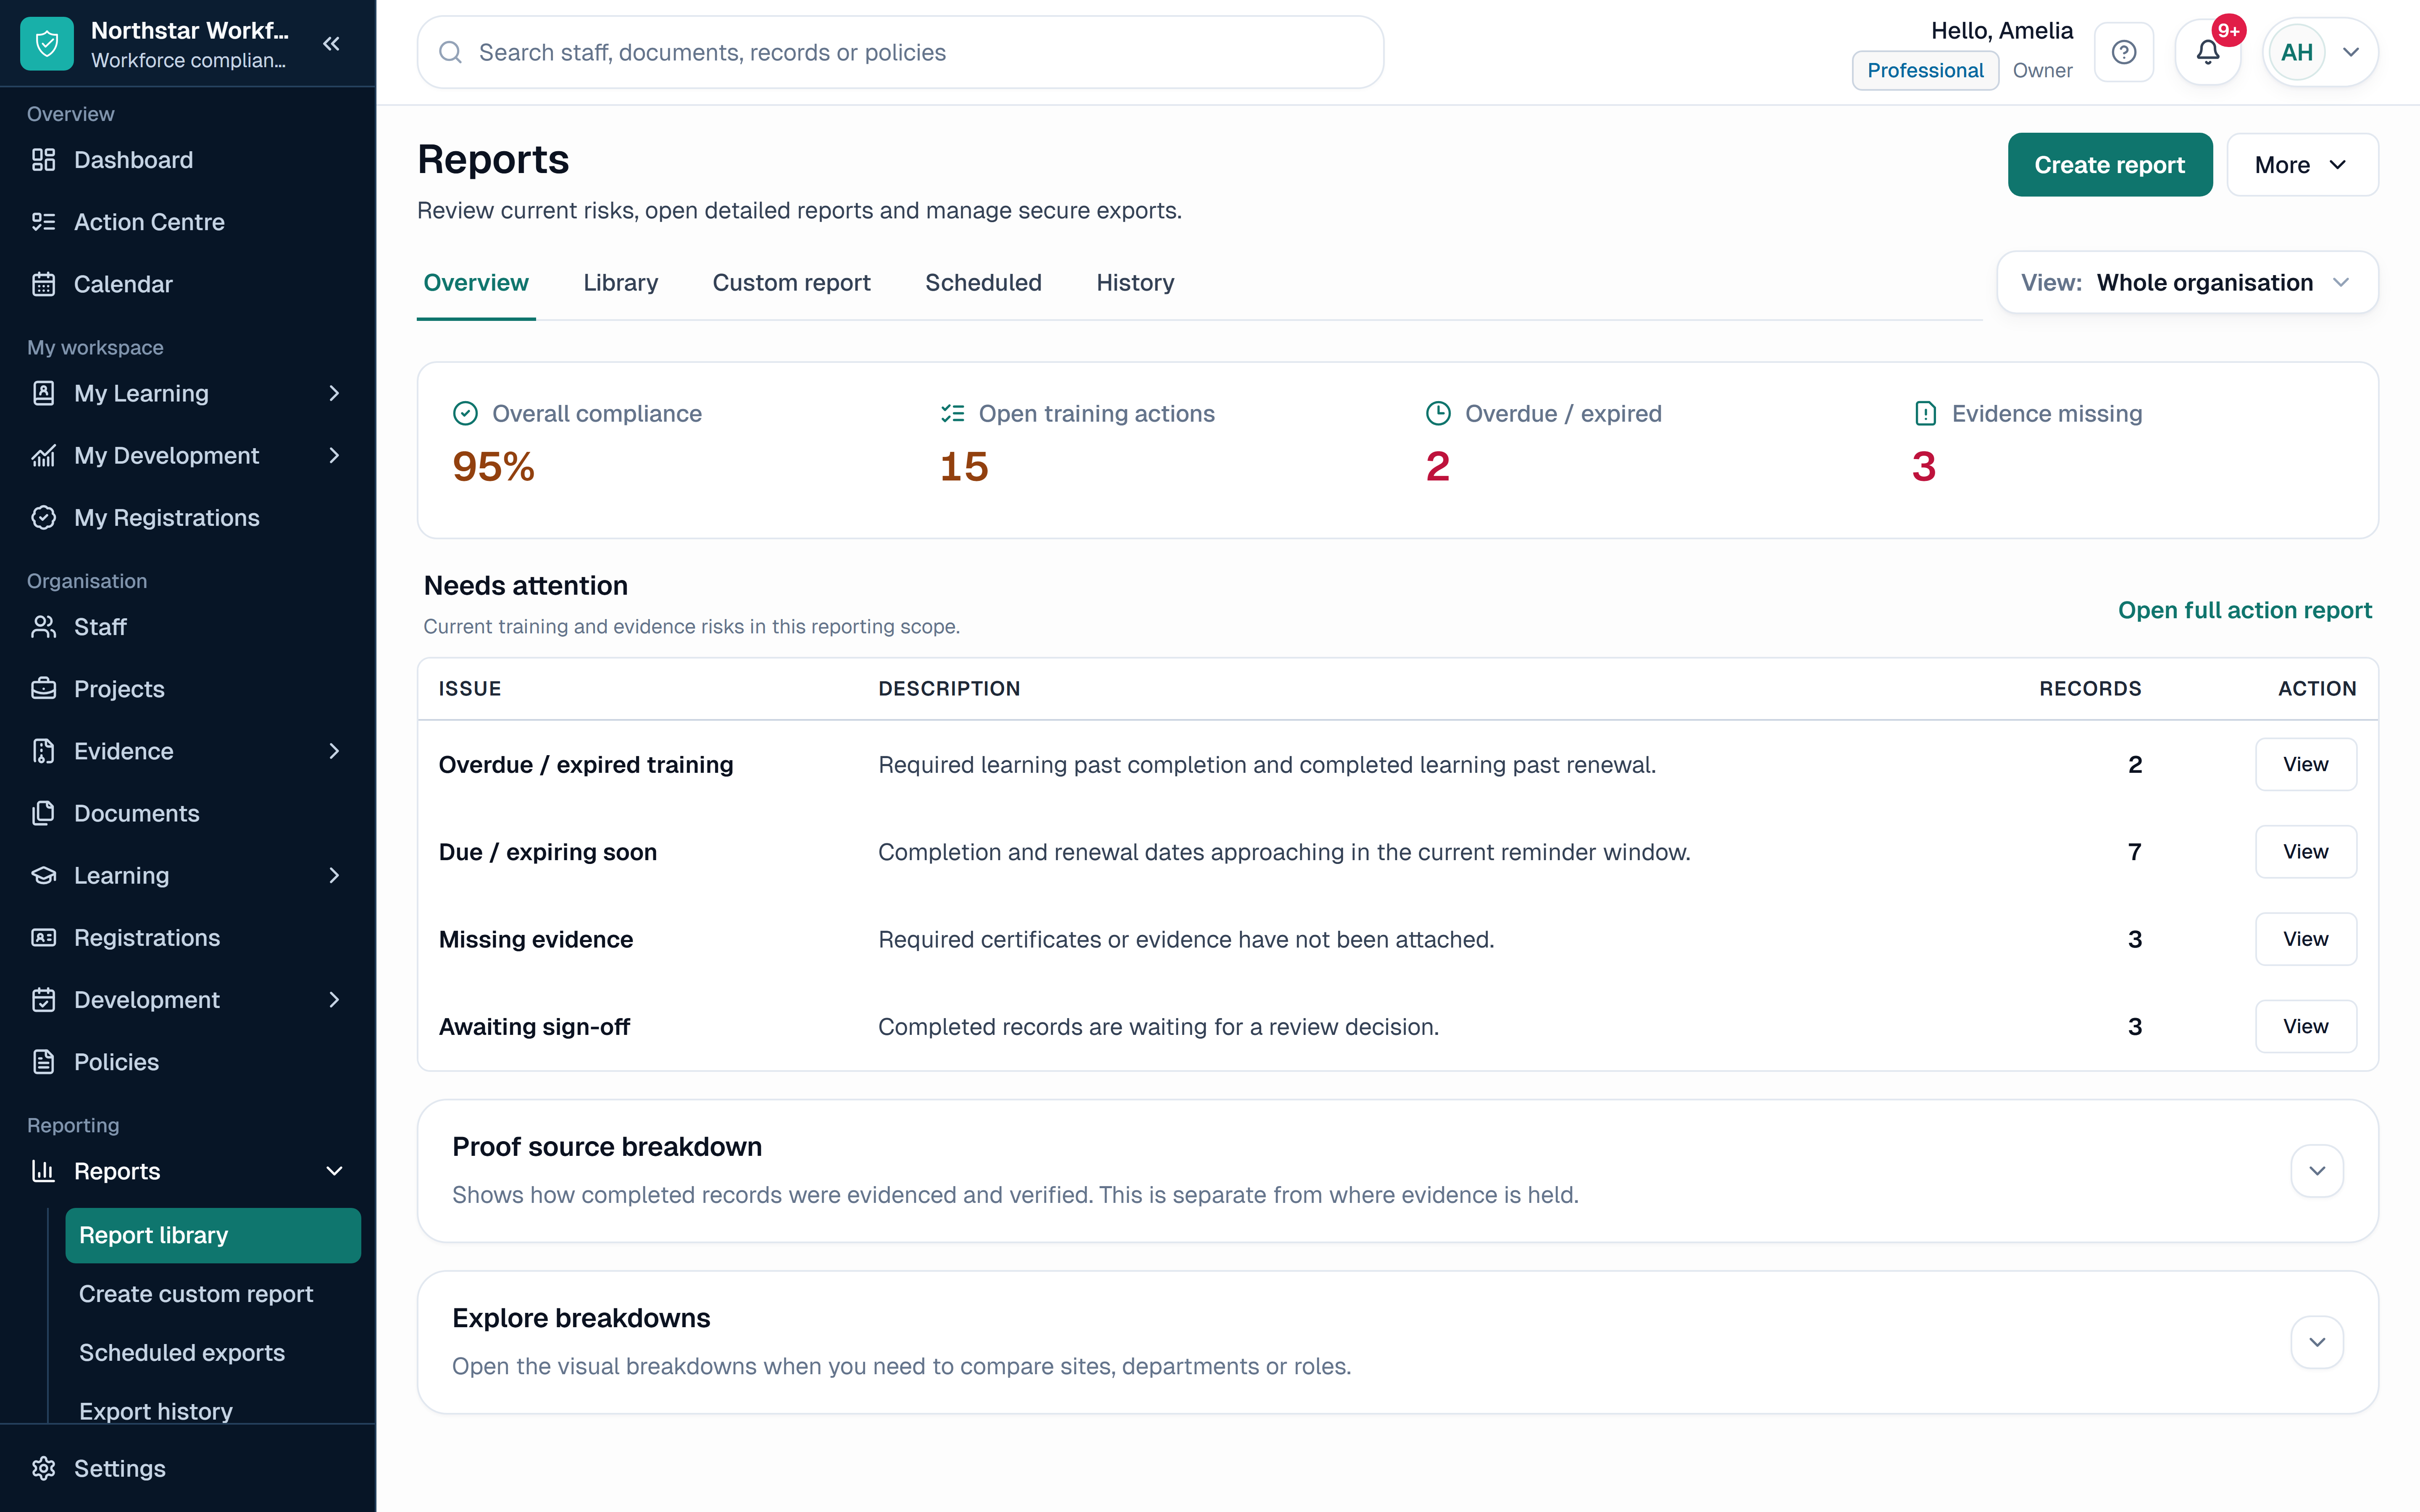Open the help question mark icon

[2123, 52]
